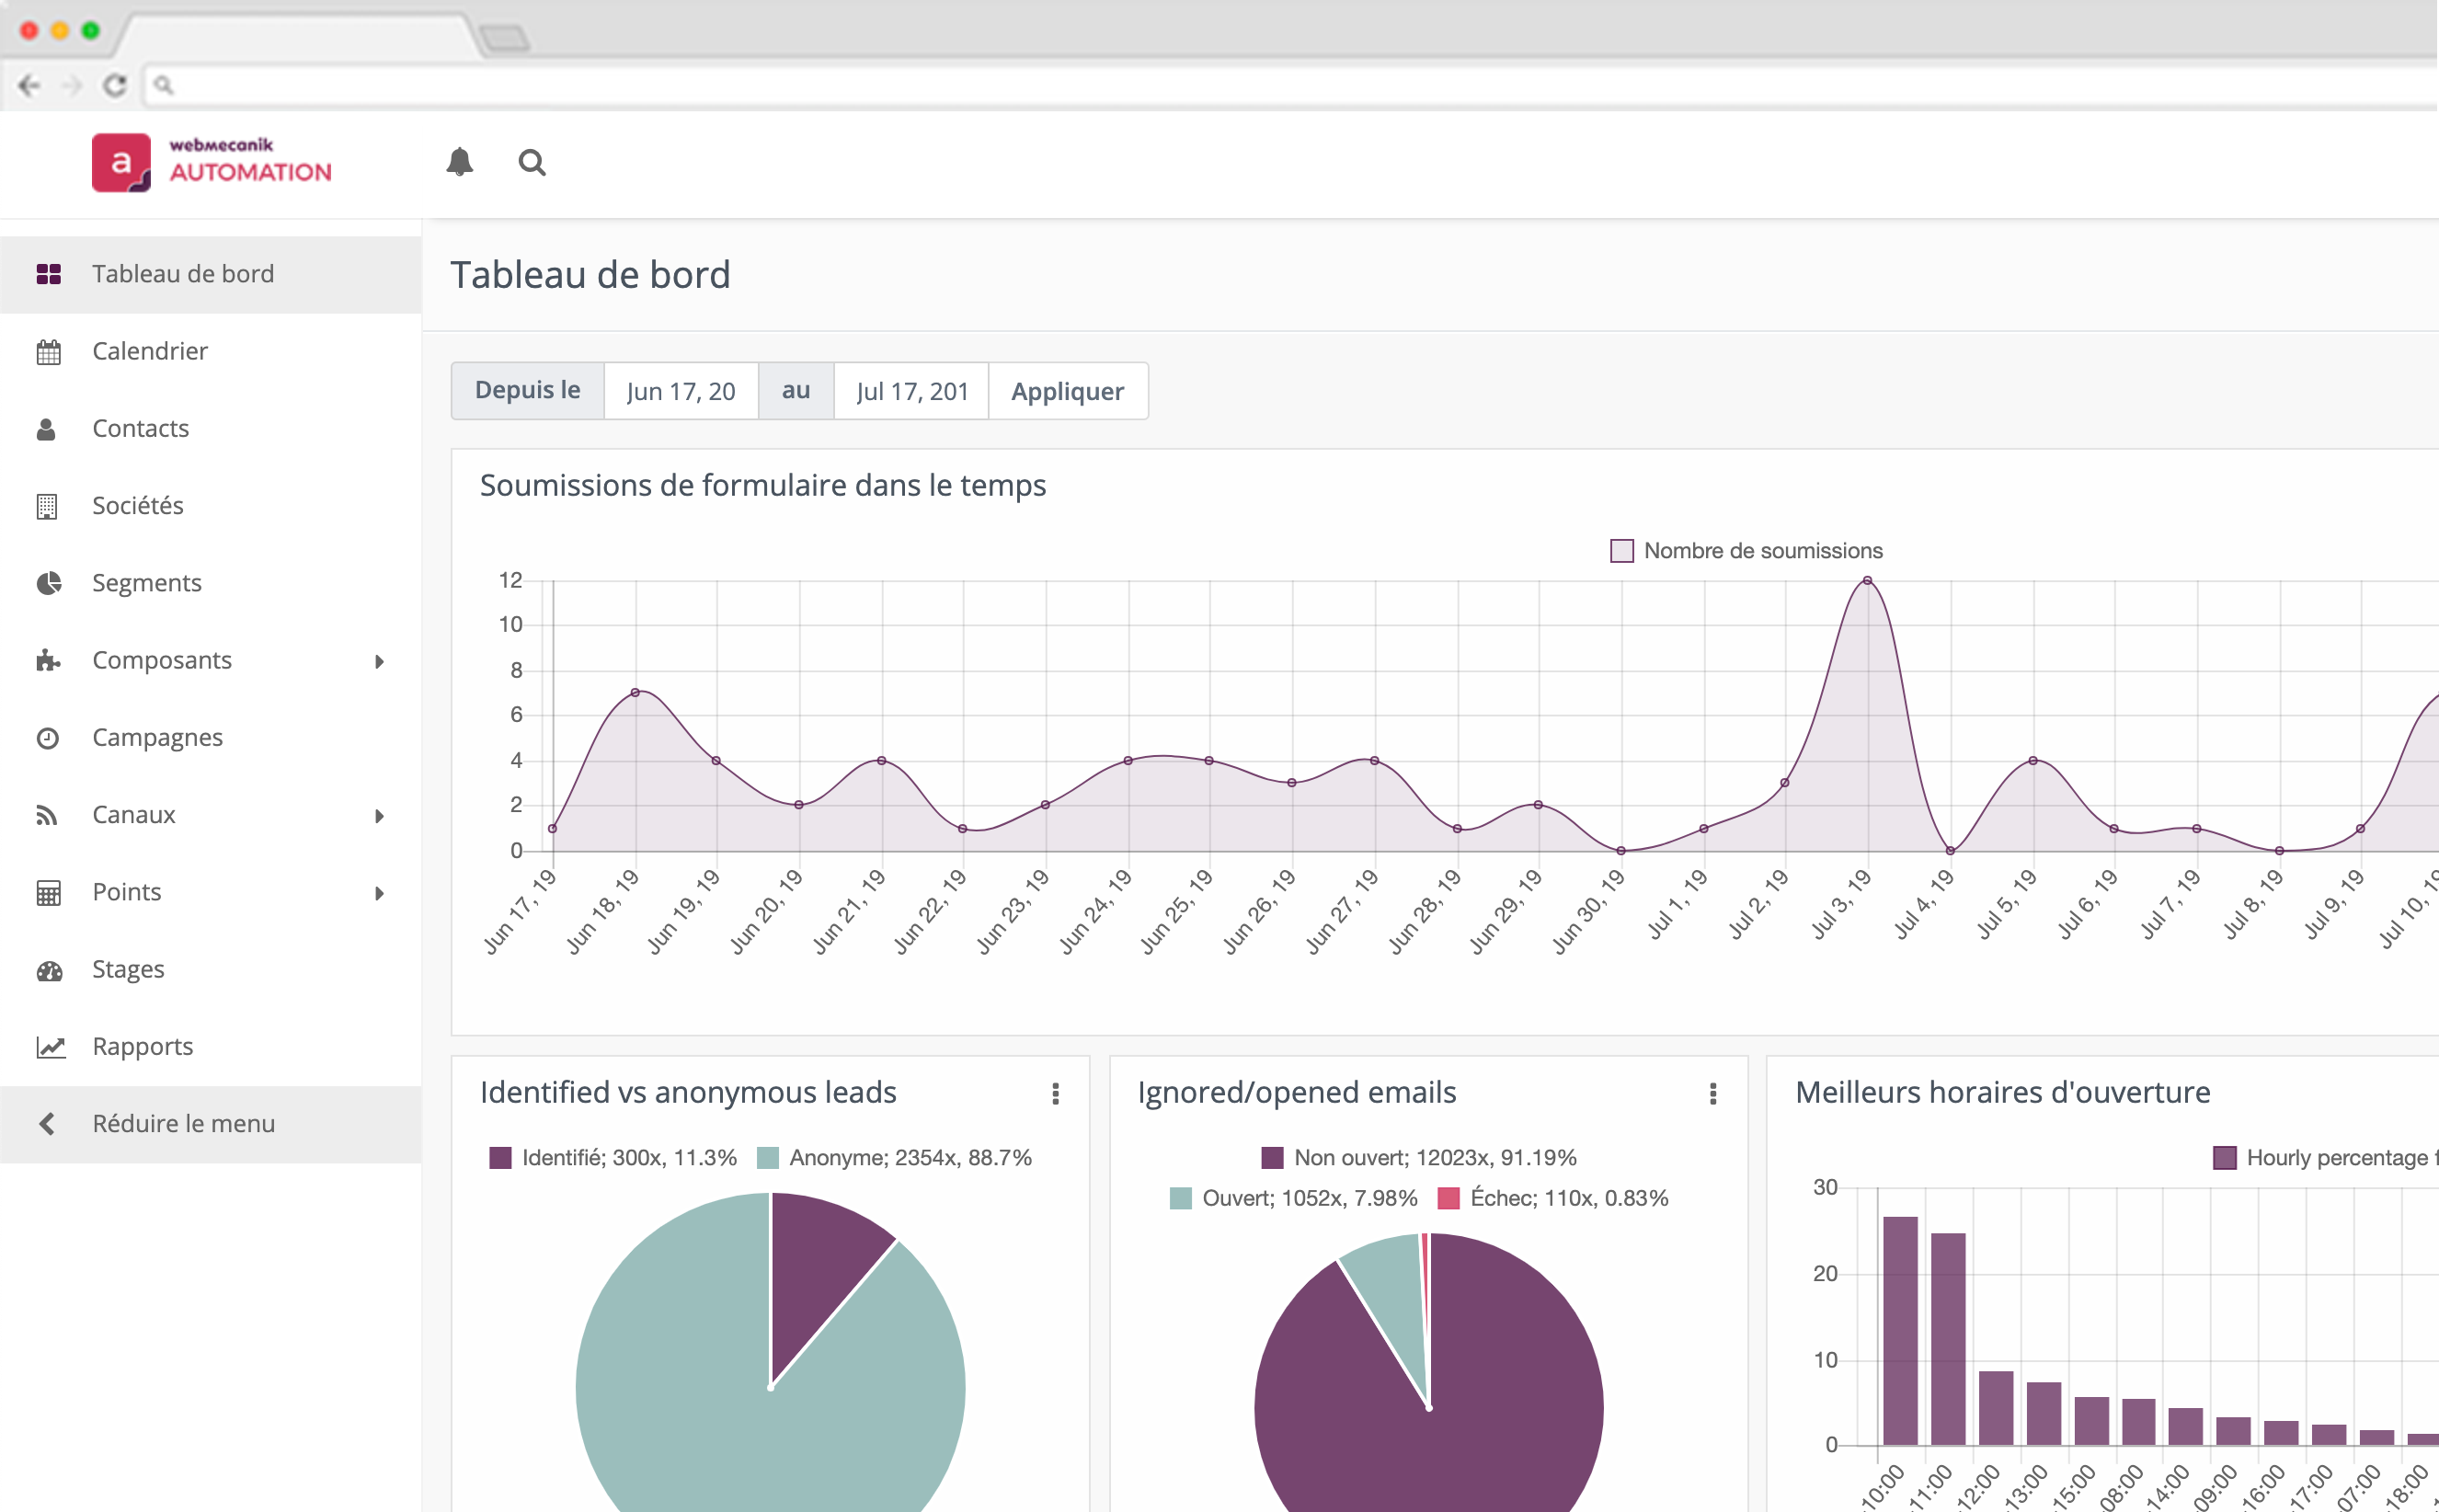
Task: Click the Segments pie chart icon
Action: [48, 583]
